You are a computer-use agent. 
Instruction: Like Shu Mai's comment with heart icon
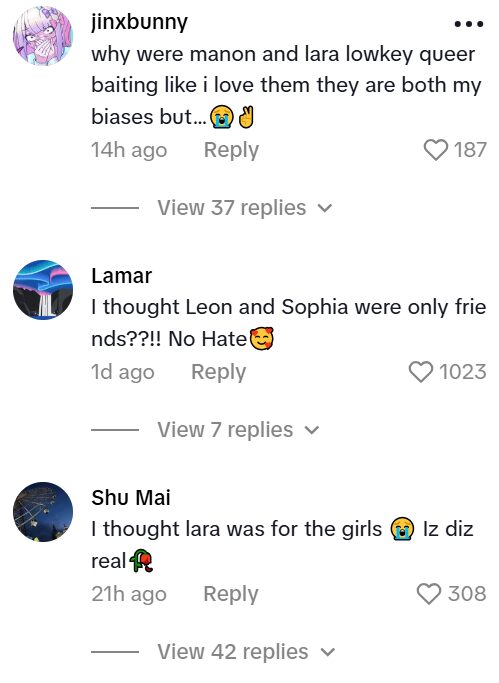429,594
